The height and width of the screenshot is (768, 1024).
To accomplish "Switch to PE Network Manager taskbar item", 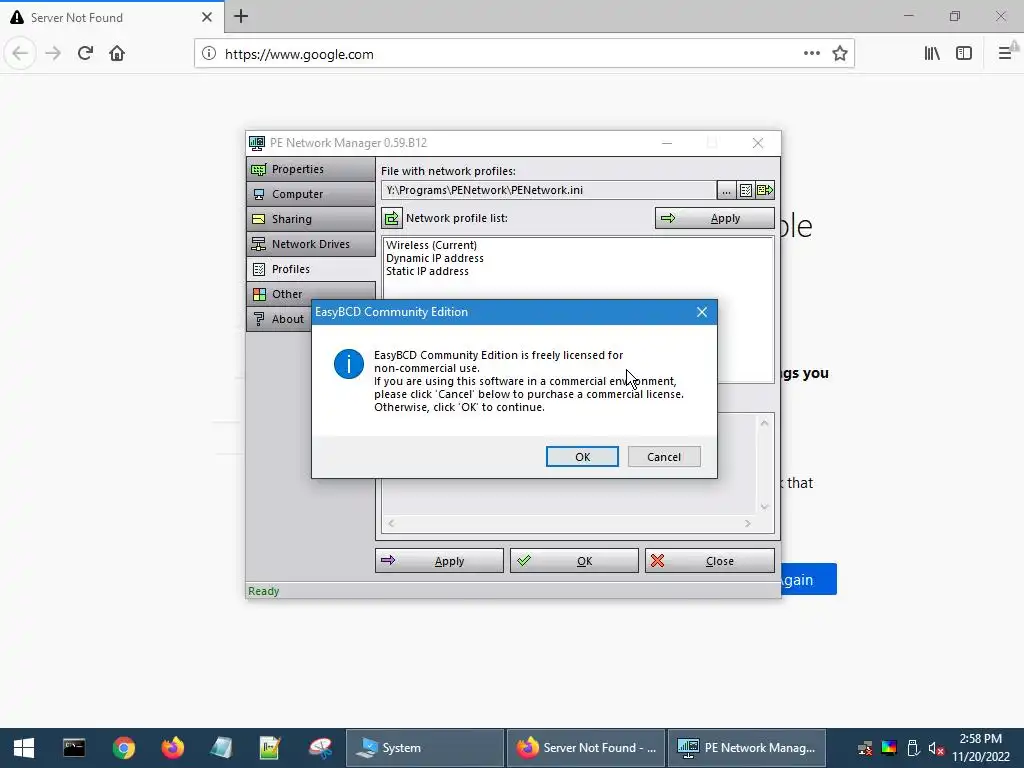I will (747, 748).
